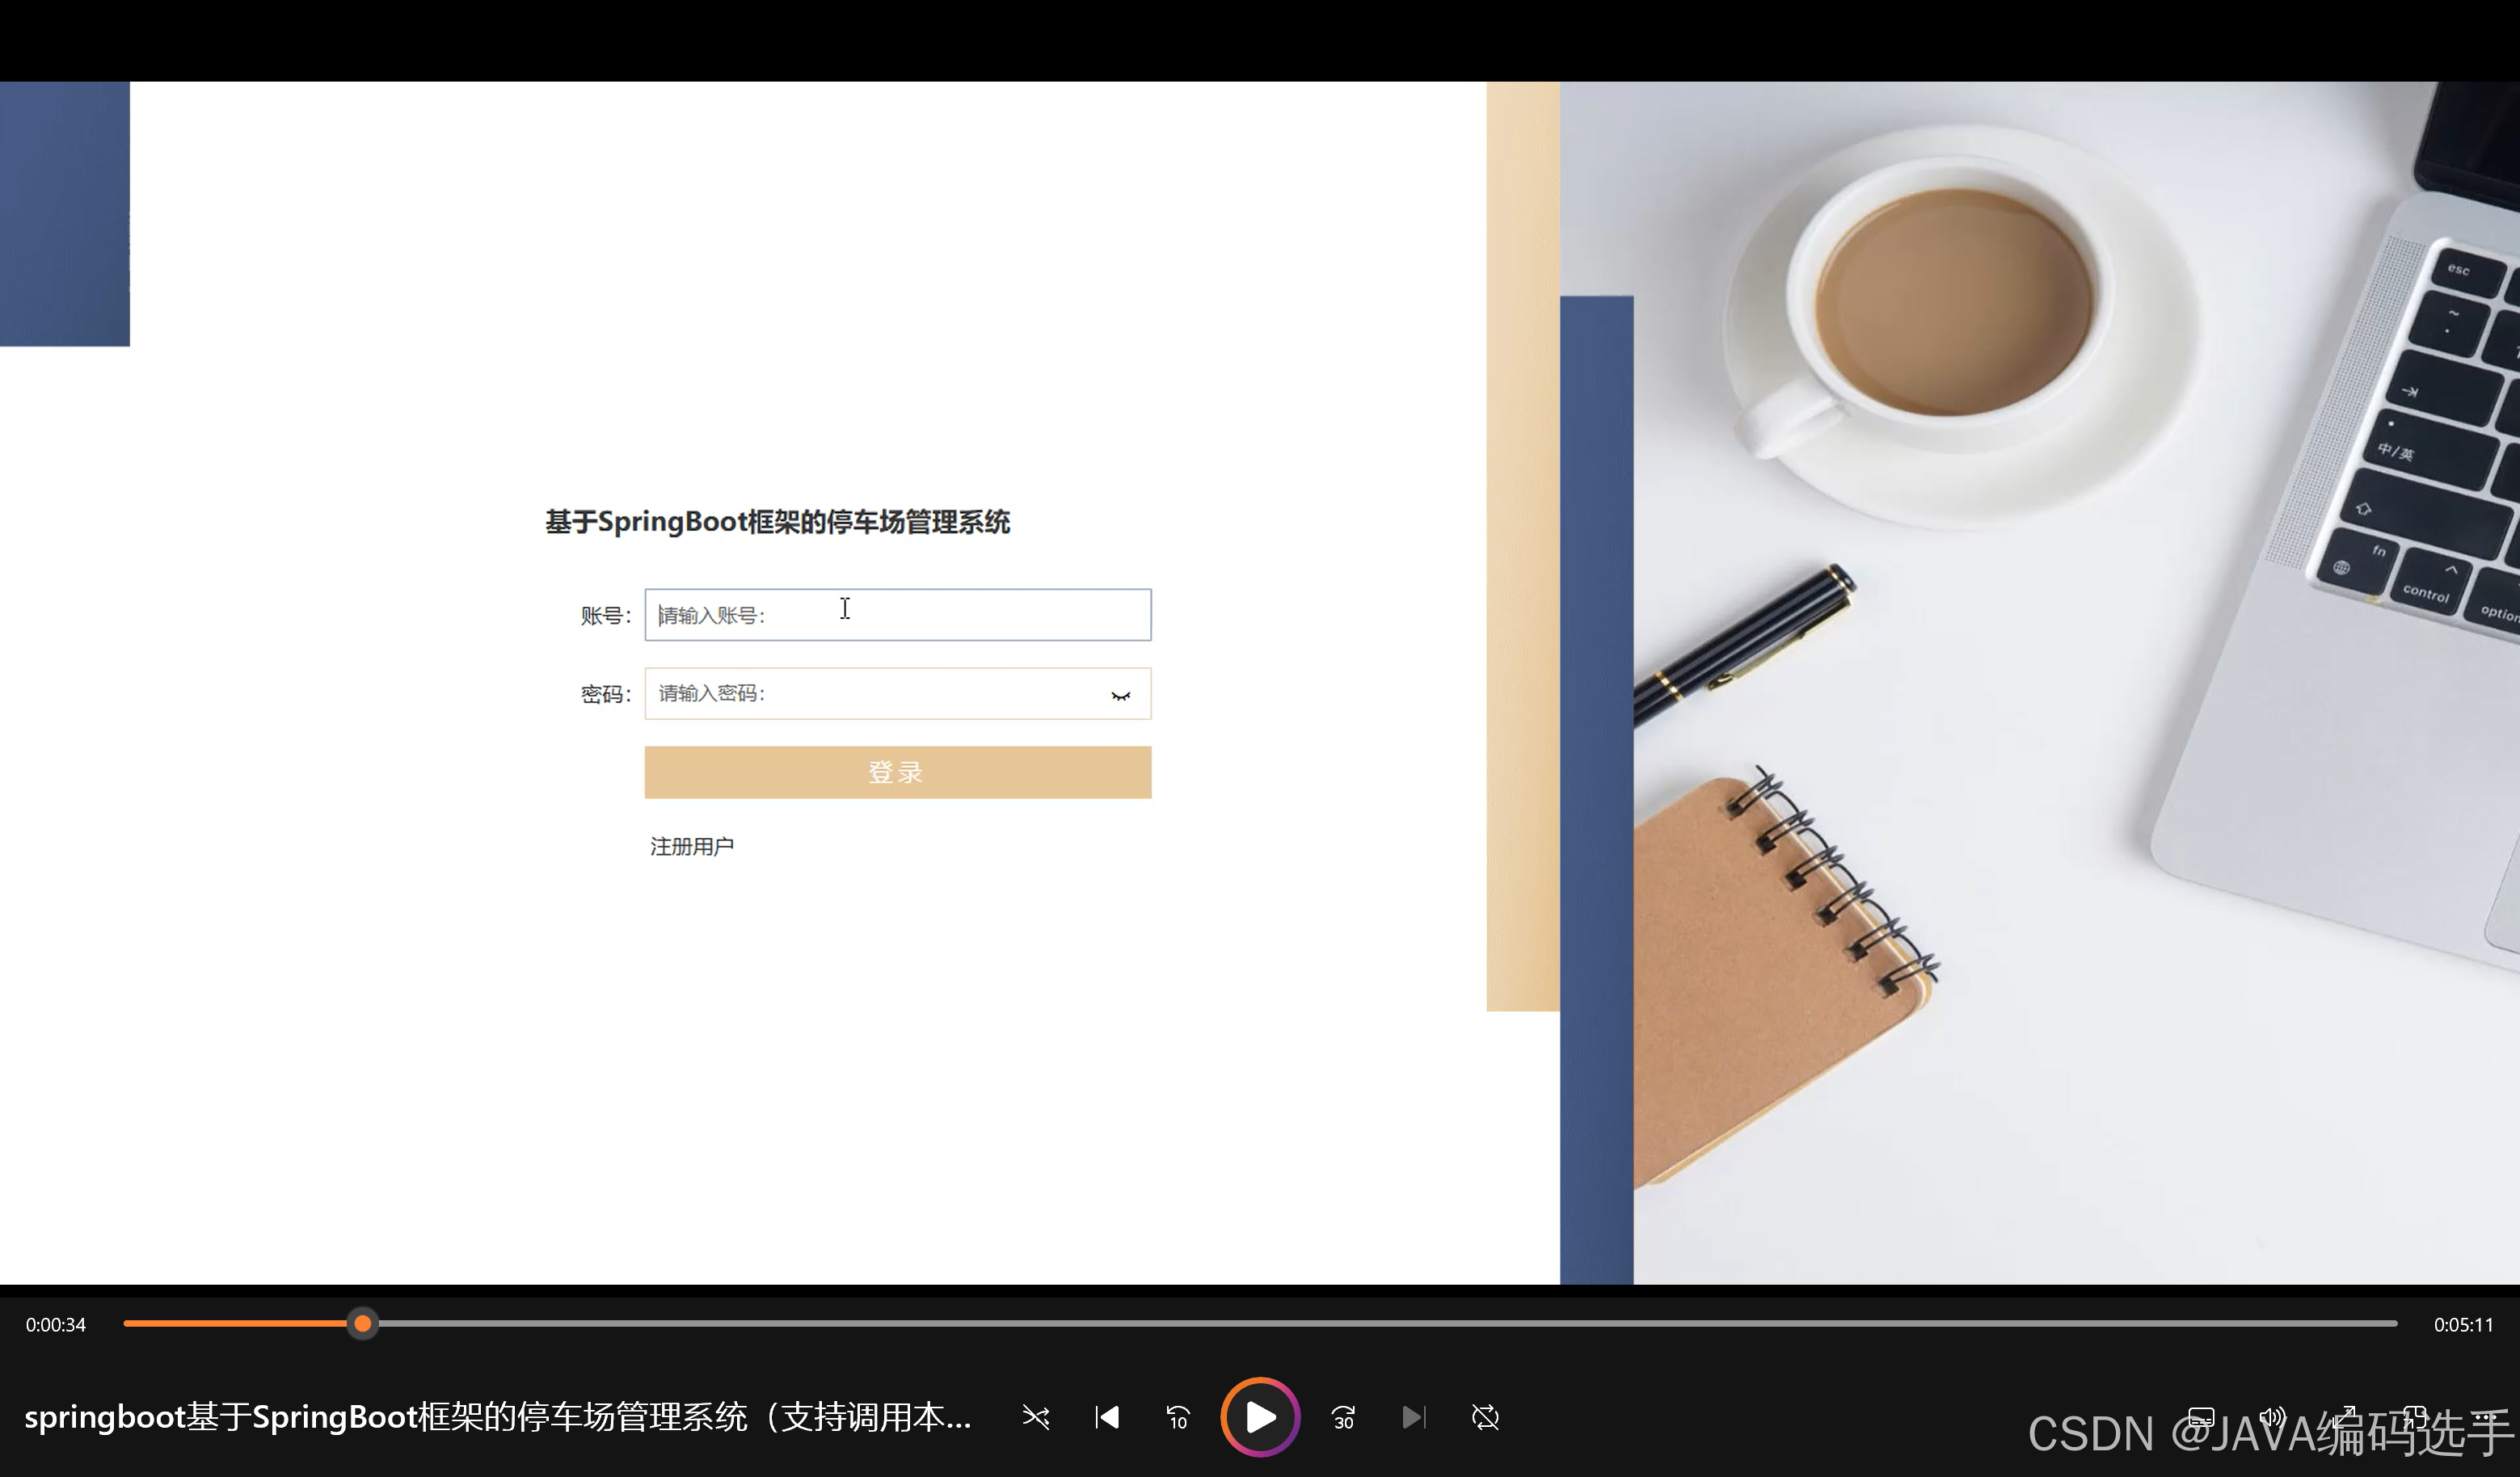
Task: Toggle shuffle playback mode
Action: coord(1037,1417)
